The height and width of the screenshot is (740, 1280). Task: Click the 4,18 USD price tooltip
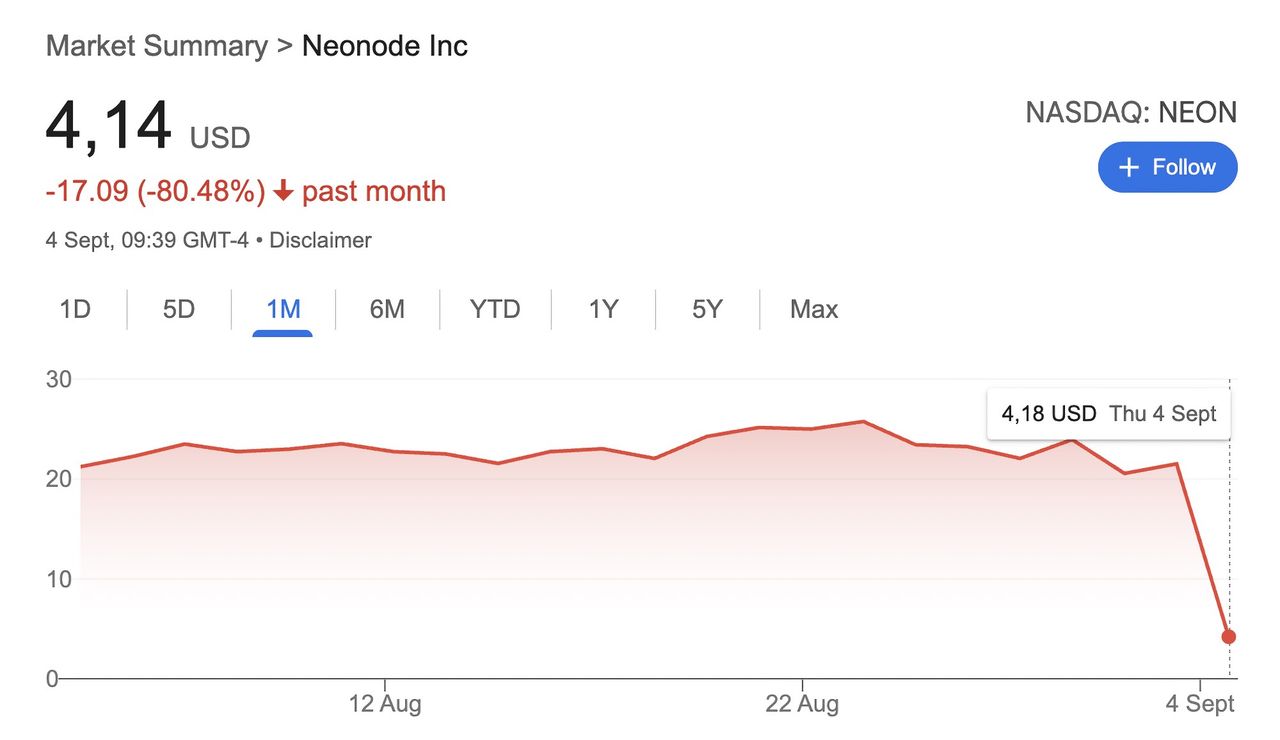pos(1108,414)
